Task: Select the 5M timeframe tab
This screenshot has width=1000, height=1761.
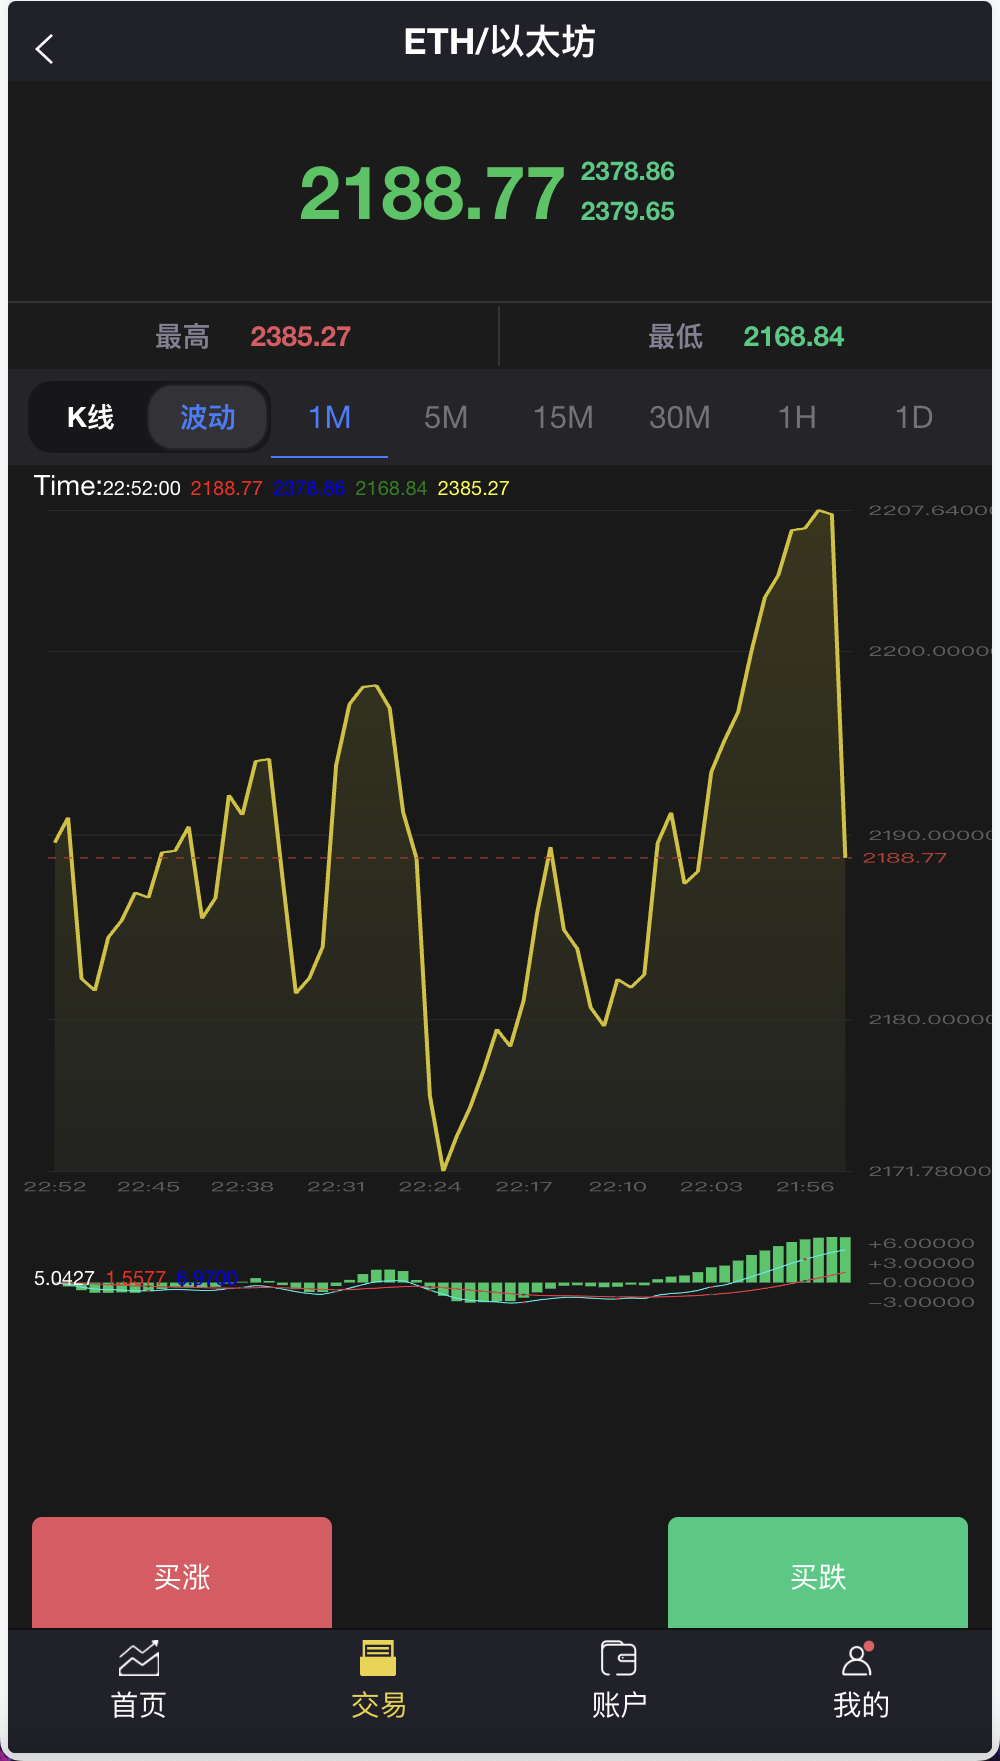Action: pyautogui.click(x=446, y=417)
